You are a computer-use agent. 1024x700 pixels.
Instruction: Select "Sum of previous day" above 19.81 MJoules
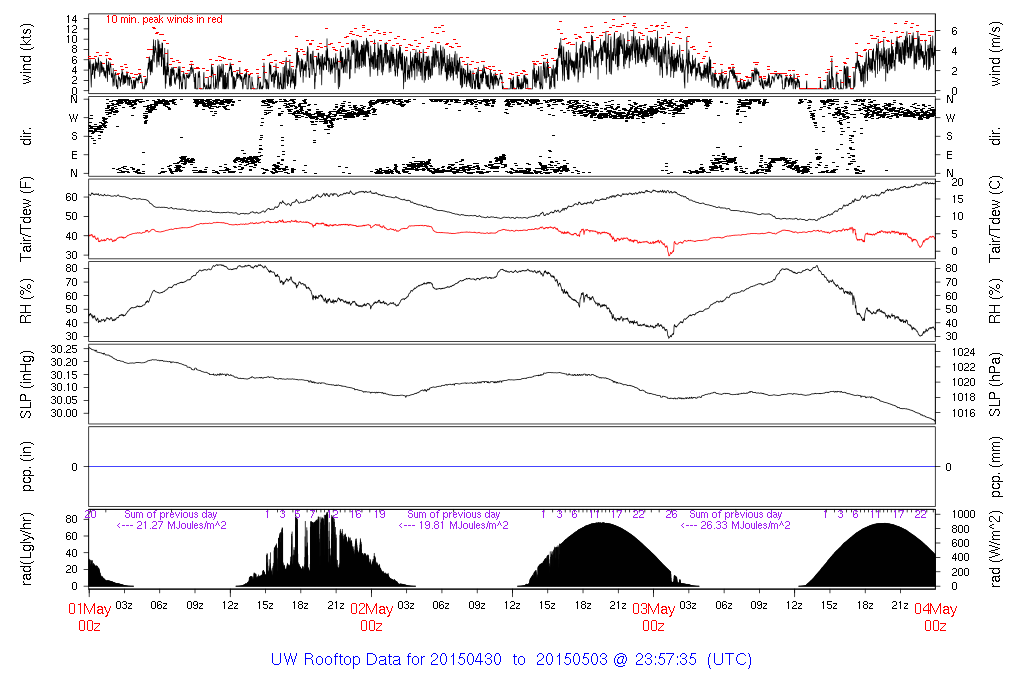click(x=453, y=515)
